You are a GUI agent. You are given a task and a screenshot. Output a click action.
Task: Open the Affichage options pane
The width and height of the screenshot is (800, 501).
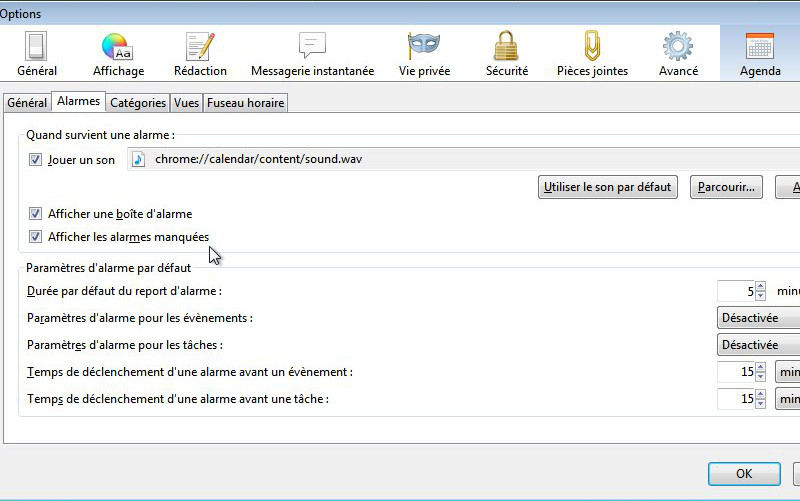point(118,54)
